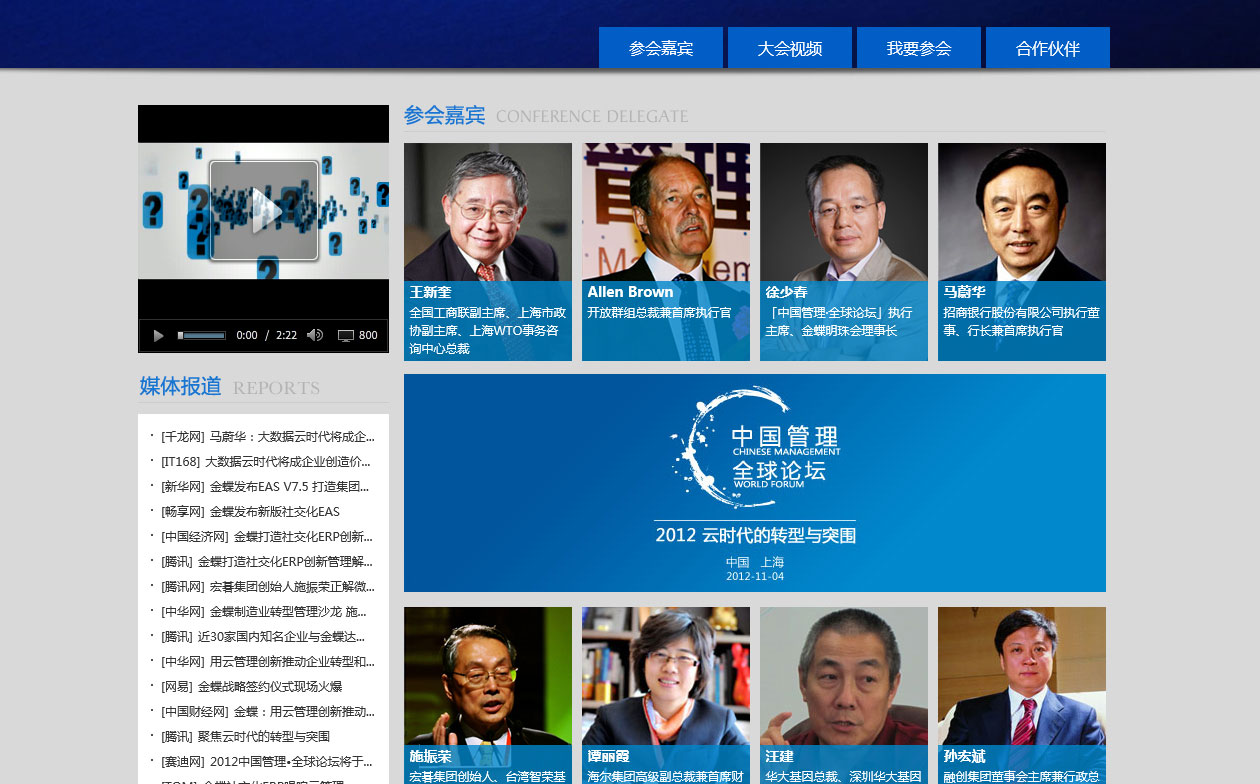The width and height of the screenshot is (1260, 784).
Task: Open 徐少春 delegate photo card
Action: pos(844,252)
